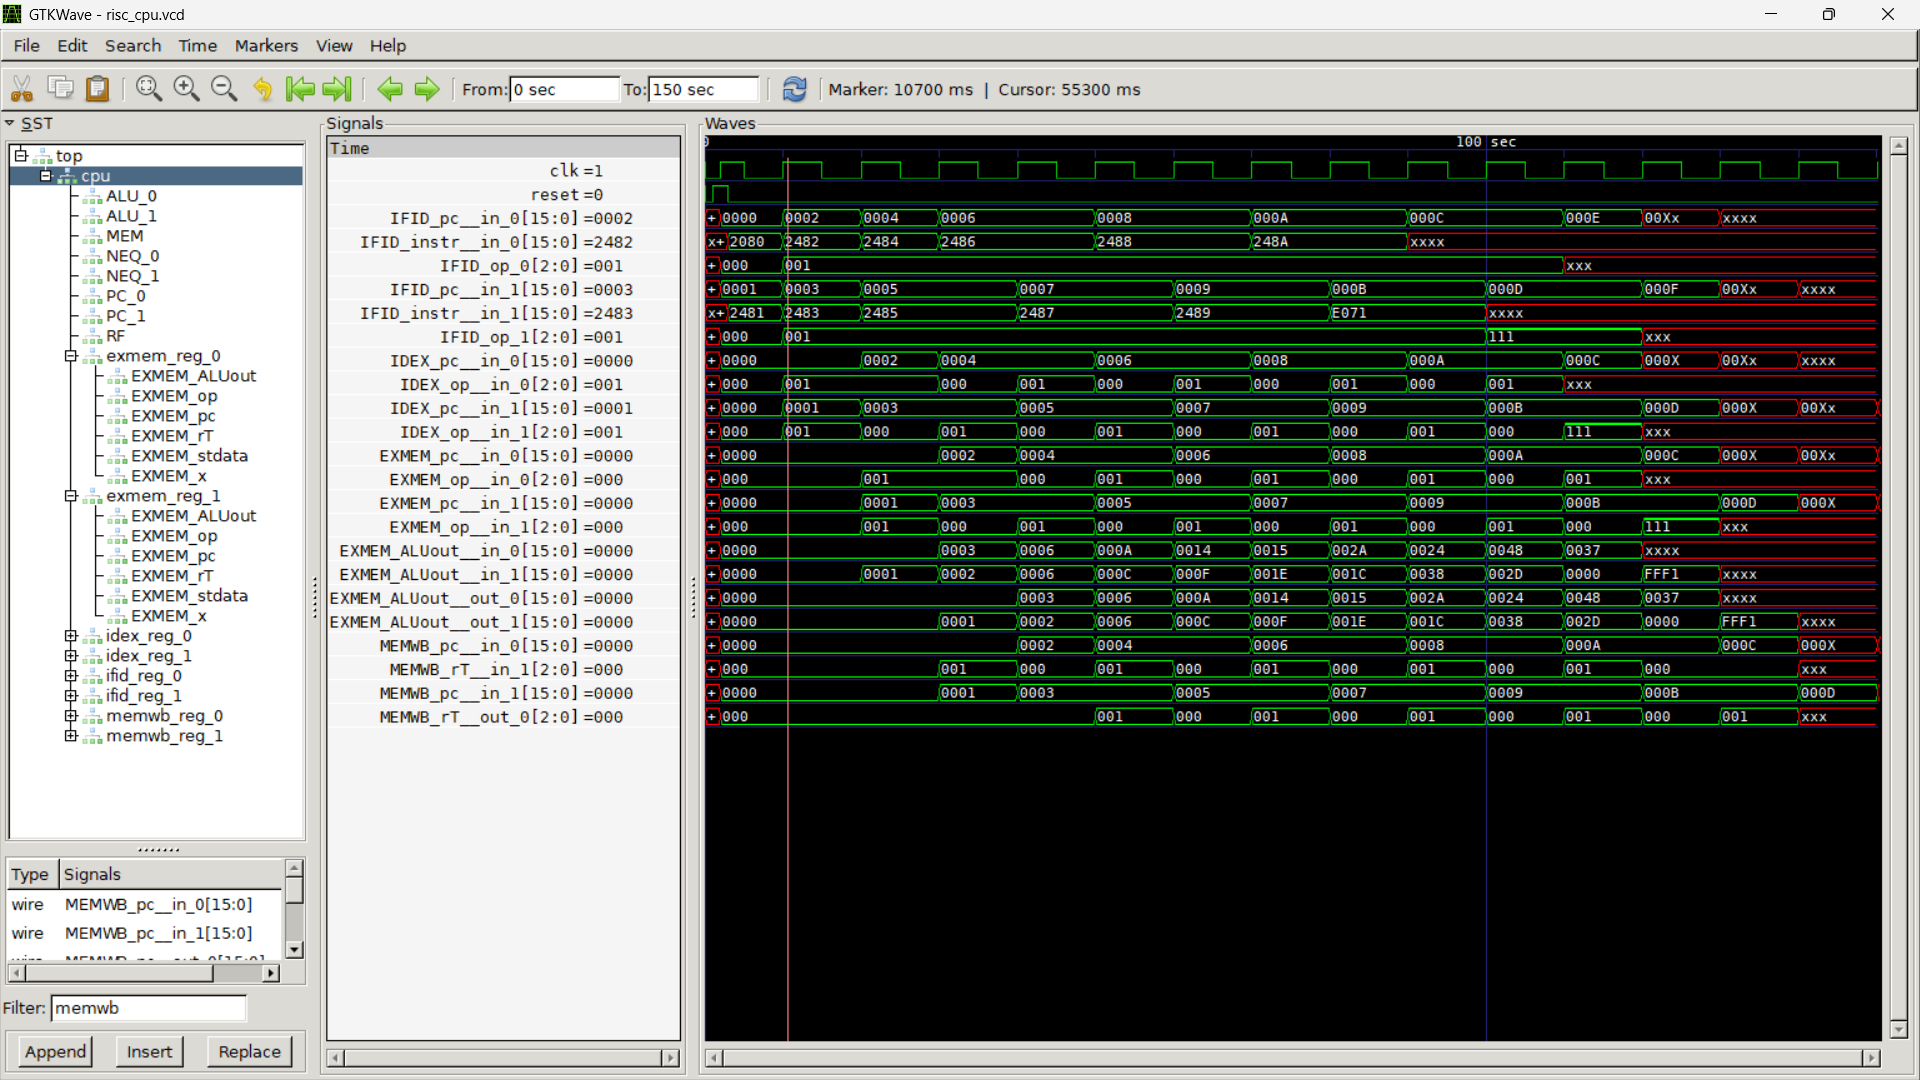This screenshot has width=1920, height=1080.
Task: Select the EXMEM_ALUout item under exmem_reg_0
Action: (193, 376)
